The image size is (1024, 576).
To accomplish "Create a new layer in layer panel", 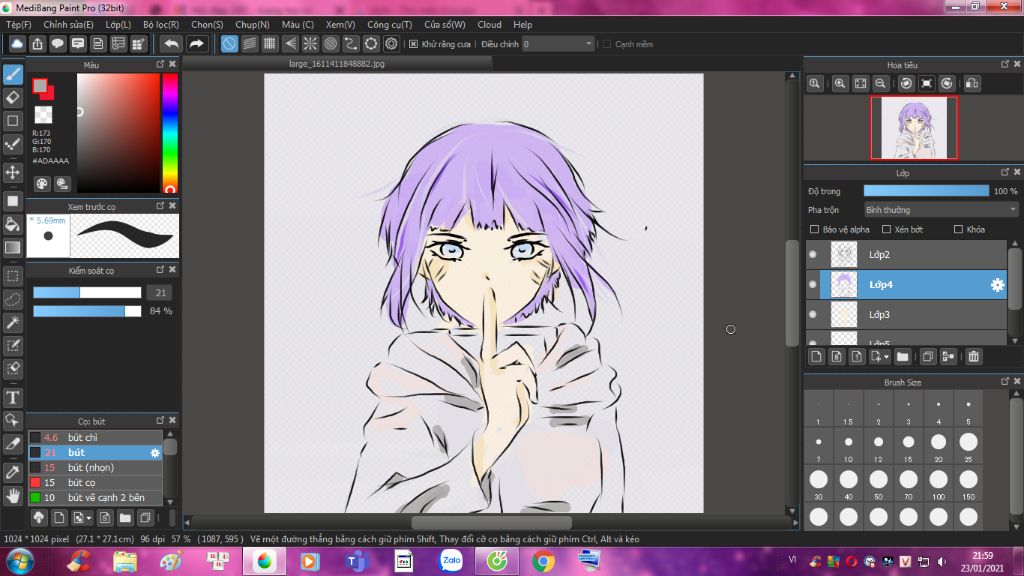I will (x=816, y=357).
